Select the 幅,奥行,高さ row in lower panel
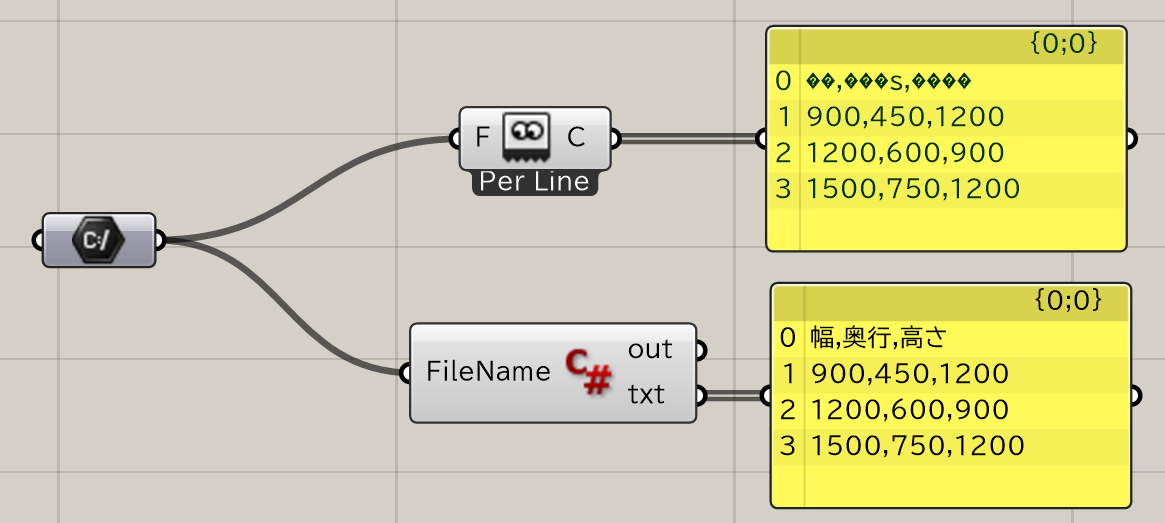 coord(952,337)
